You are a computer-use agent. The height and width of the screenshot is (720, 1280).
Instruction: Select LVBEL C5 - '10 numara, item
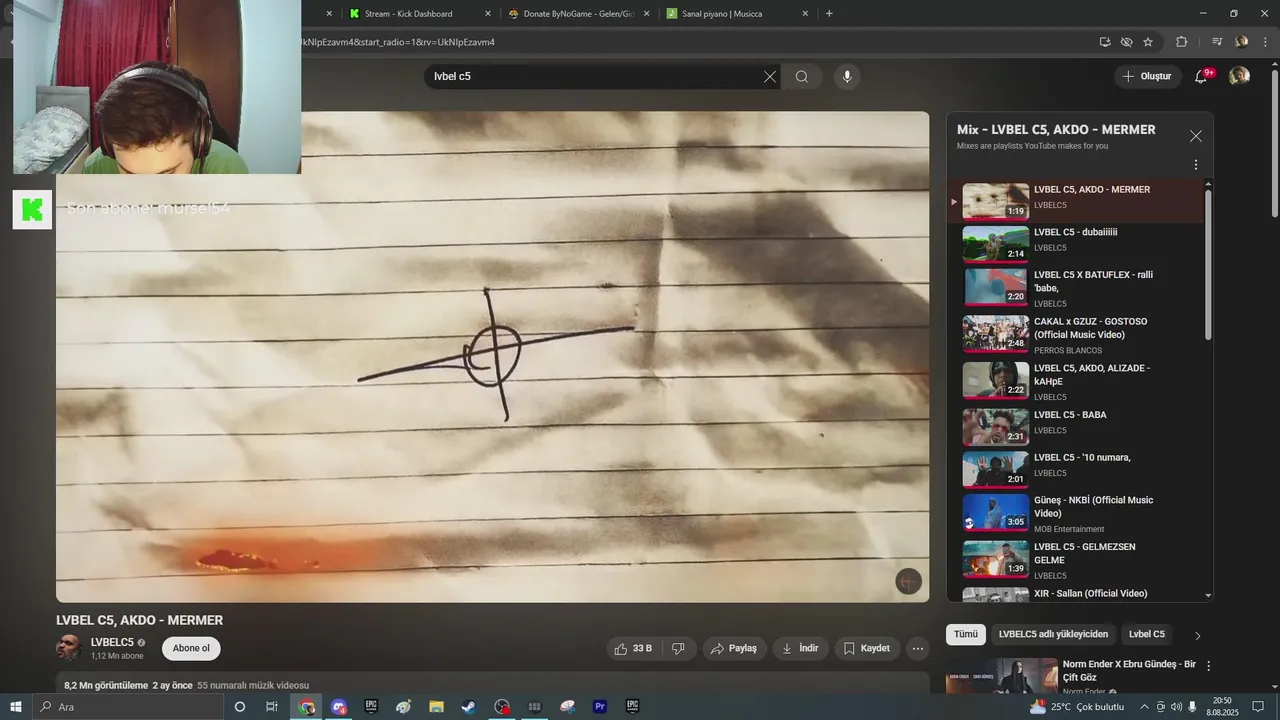point(1075,469)
